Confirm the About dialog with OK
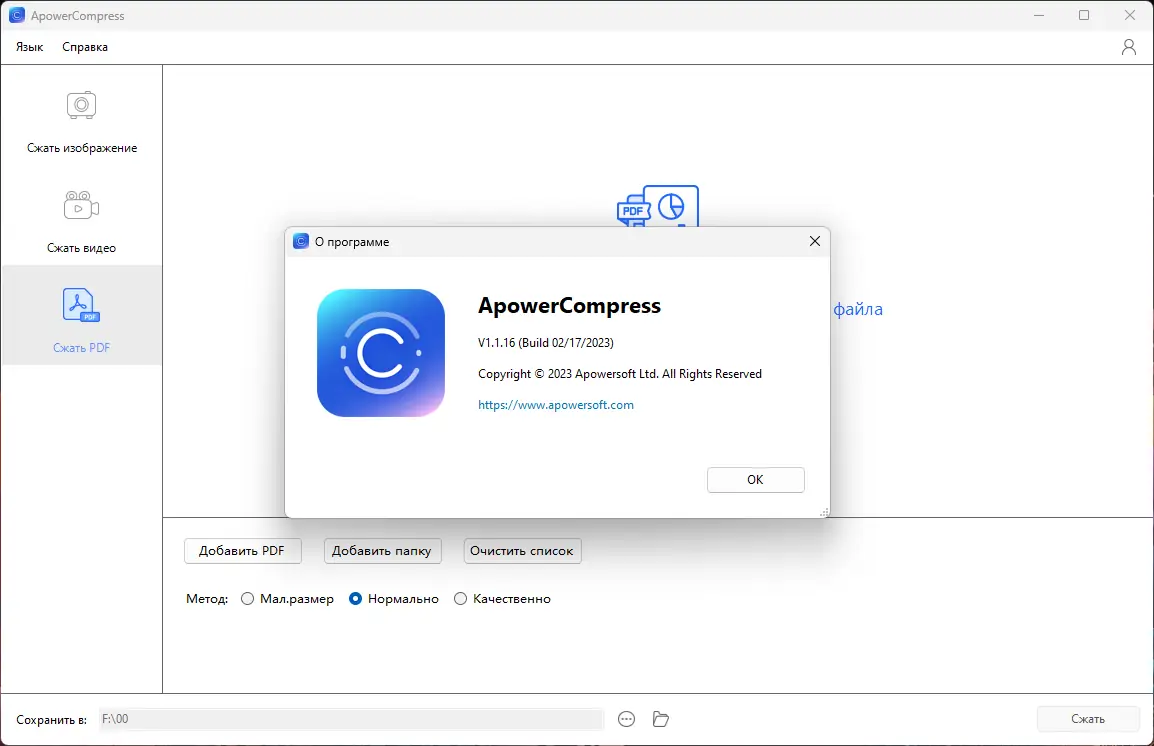 click(x=755, y=480)
